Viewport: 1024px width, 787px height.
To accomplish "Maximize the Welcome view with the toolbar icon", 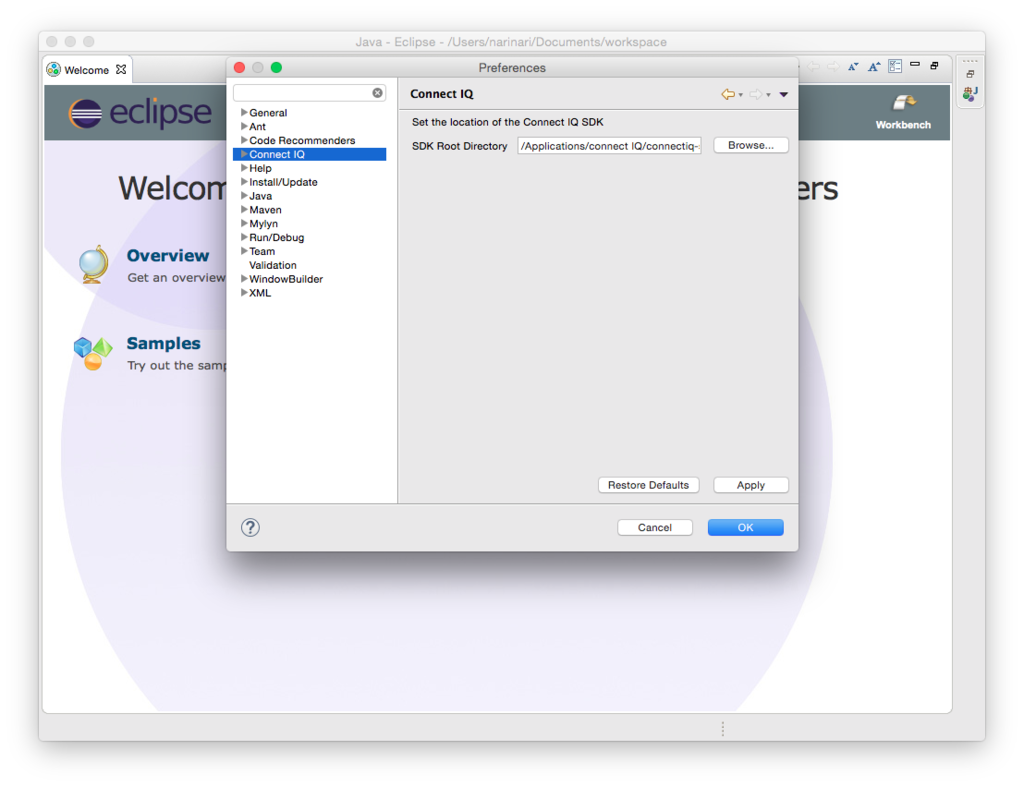I will 935,65.
